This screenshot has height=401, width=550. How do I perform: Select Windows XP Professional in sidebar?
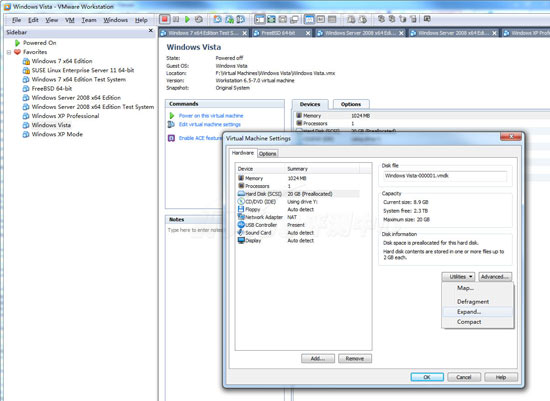pos(65,116)
